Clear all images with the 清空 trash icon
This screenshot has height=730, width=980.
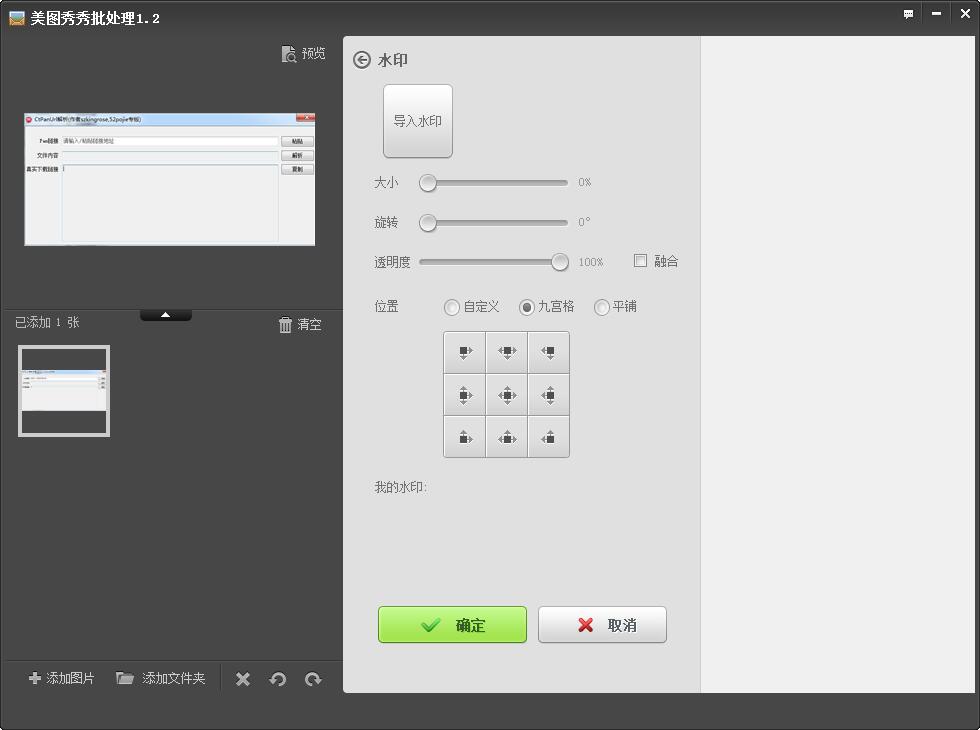click(300, 324)
